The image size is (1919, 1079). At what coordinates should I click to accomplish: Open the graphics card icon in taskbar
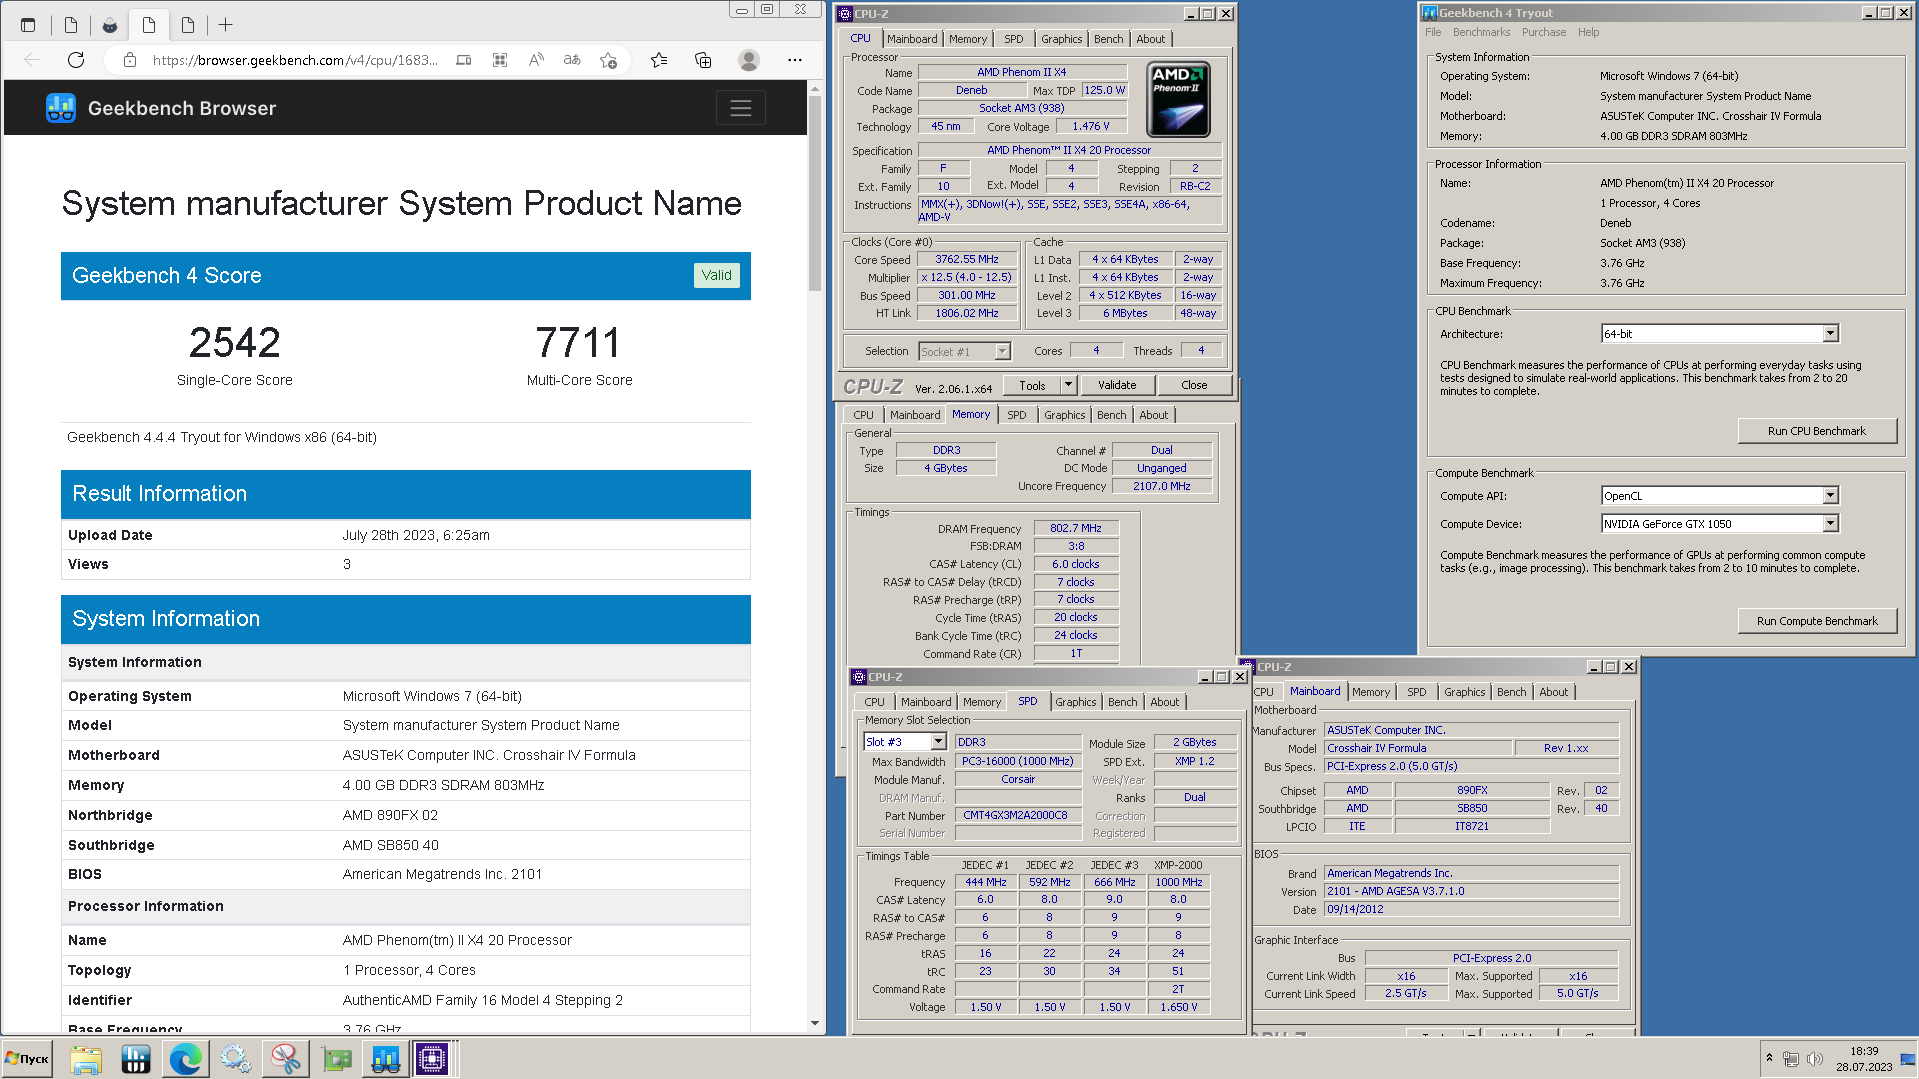point(337,1059)
